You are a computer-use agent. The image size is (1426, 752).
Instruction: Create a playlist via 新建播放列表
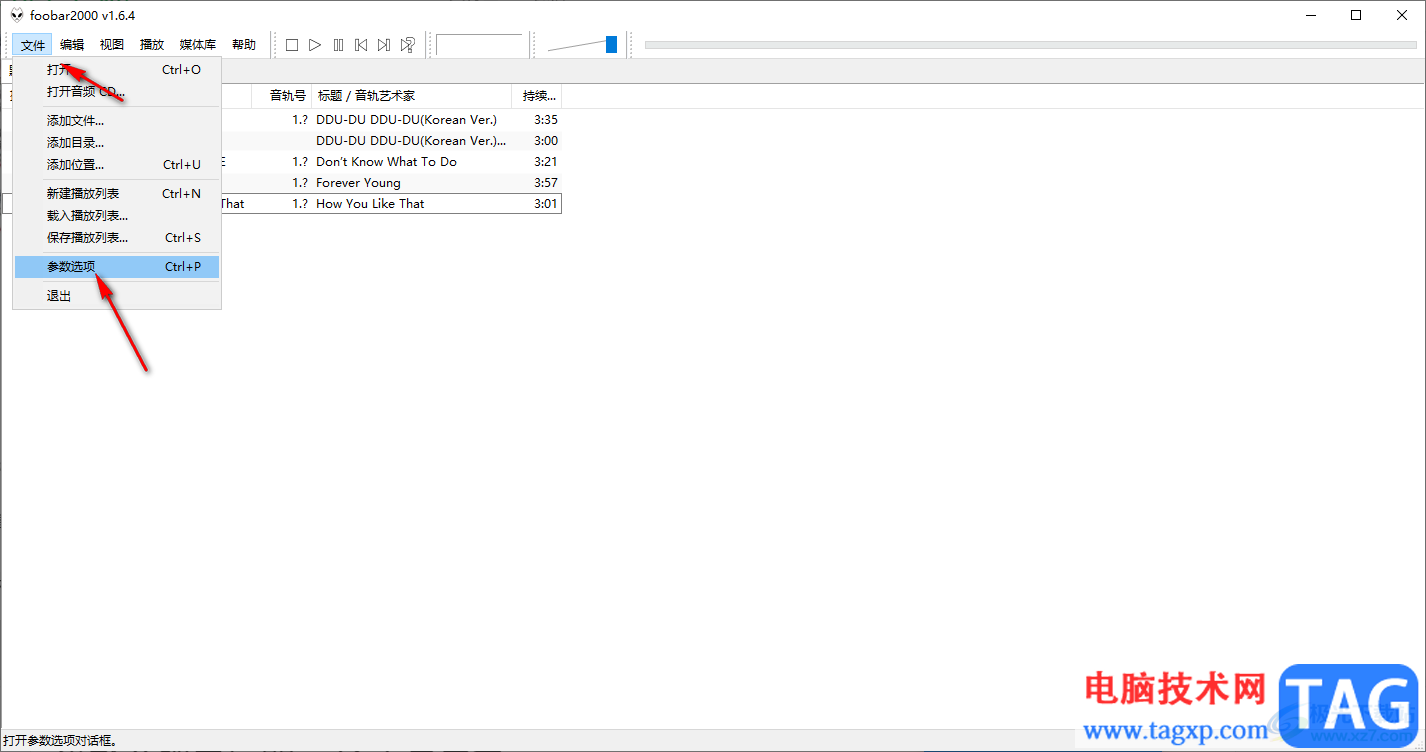tap(117, 194)
